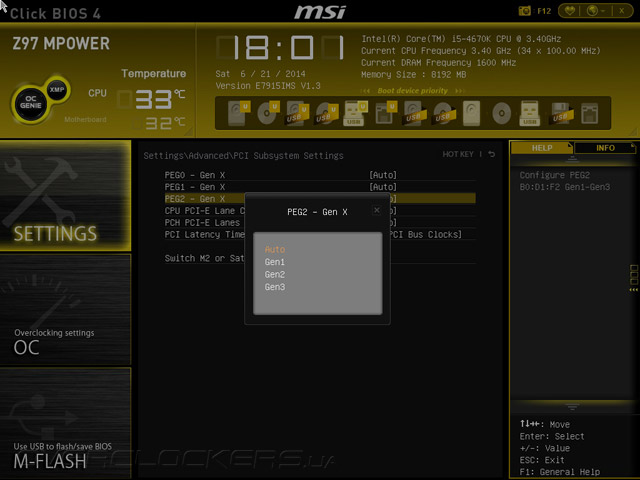The width and height of the screenshot is (640, 480).
Task: Choose Gen2 in PEG2 popup
Action: click(275, 275)
